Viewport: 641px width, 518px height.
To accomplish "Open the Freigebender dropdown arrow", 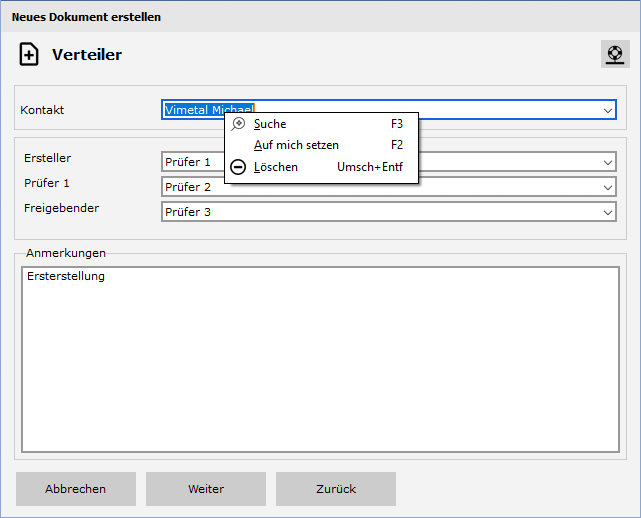I will pos(608,212).
